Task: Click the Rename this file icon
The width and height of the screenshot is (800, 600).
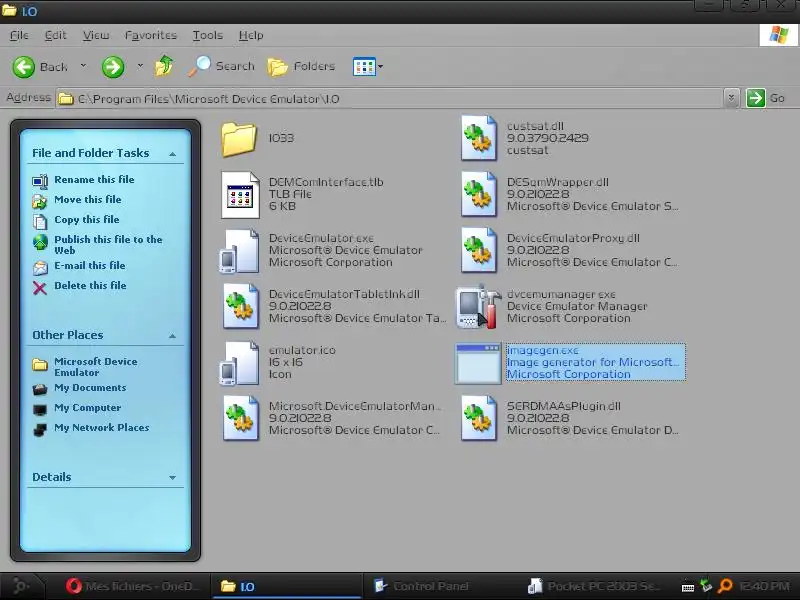Action: 40,181
